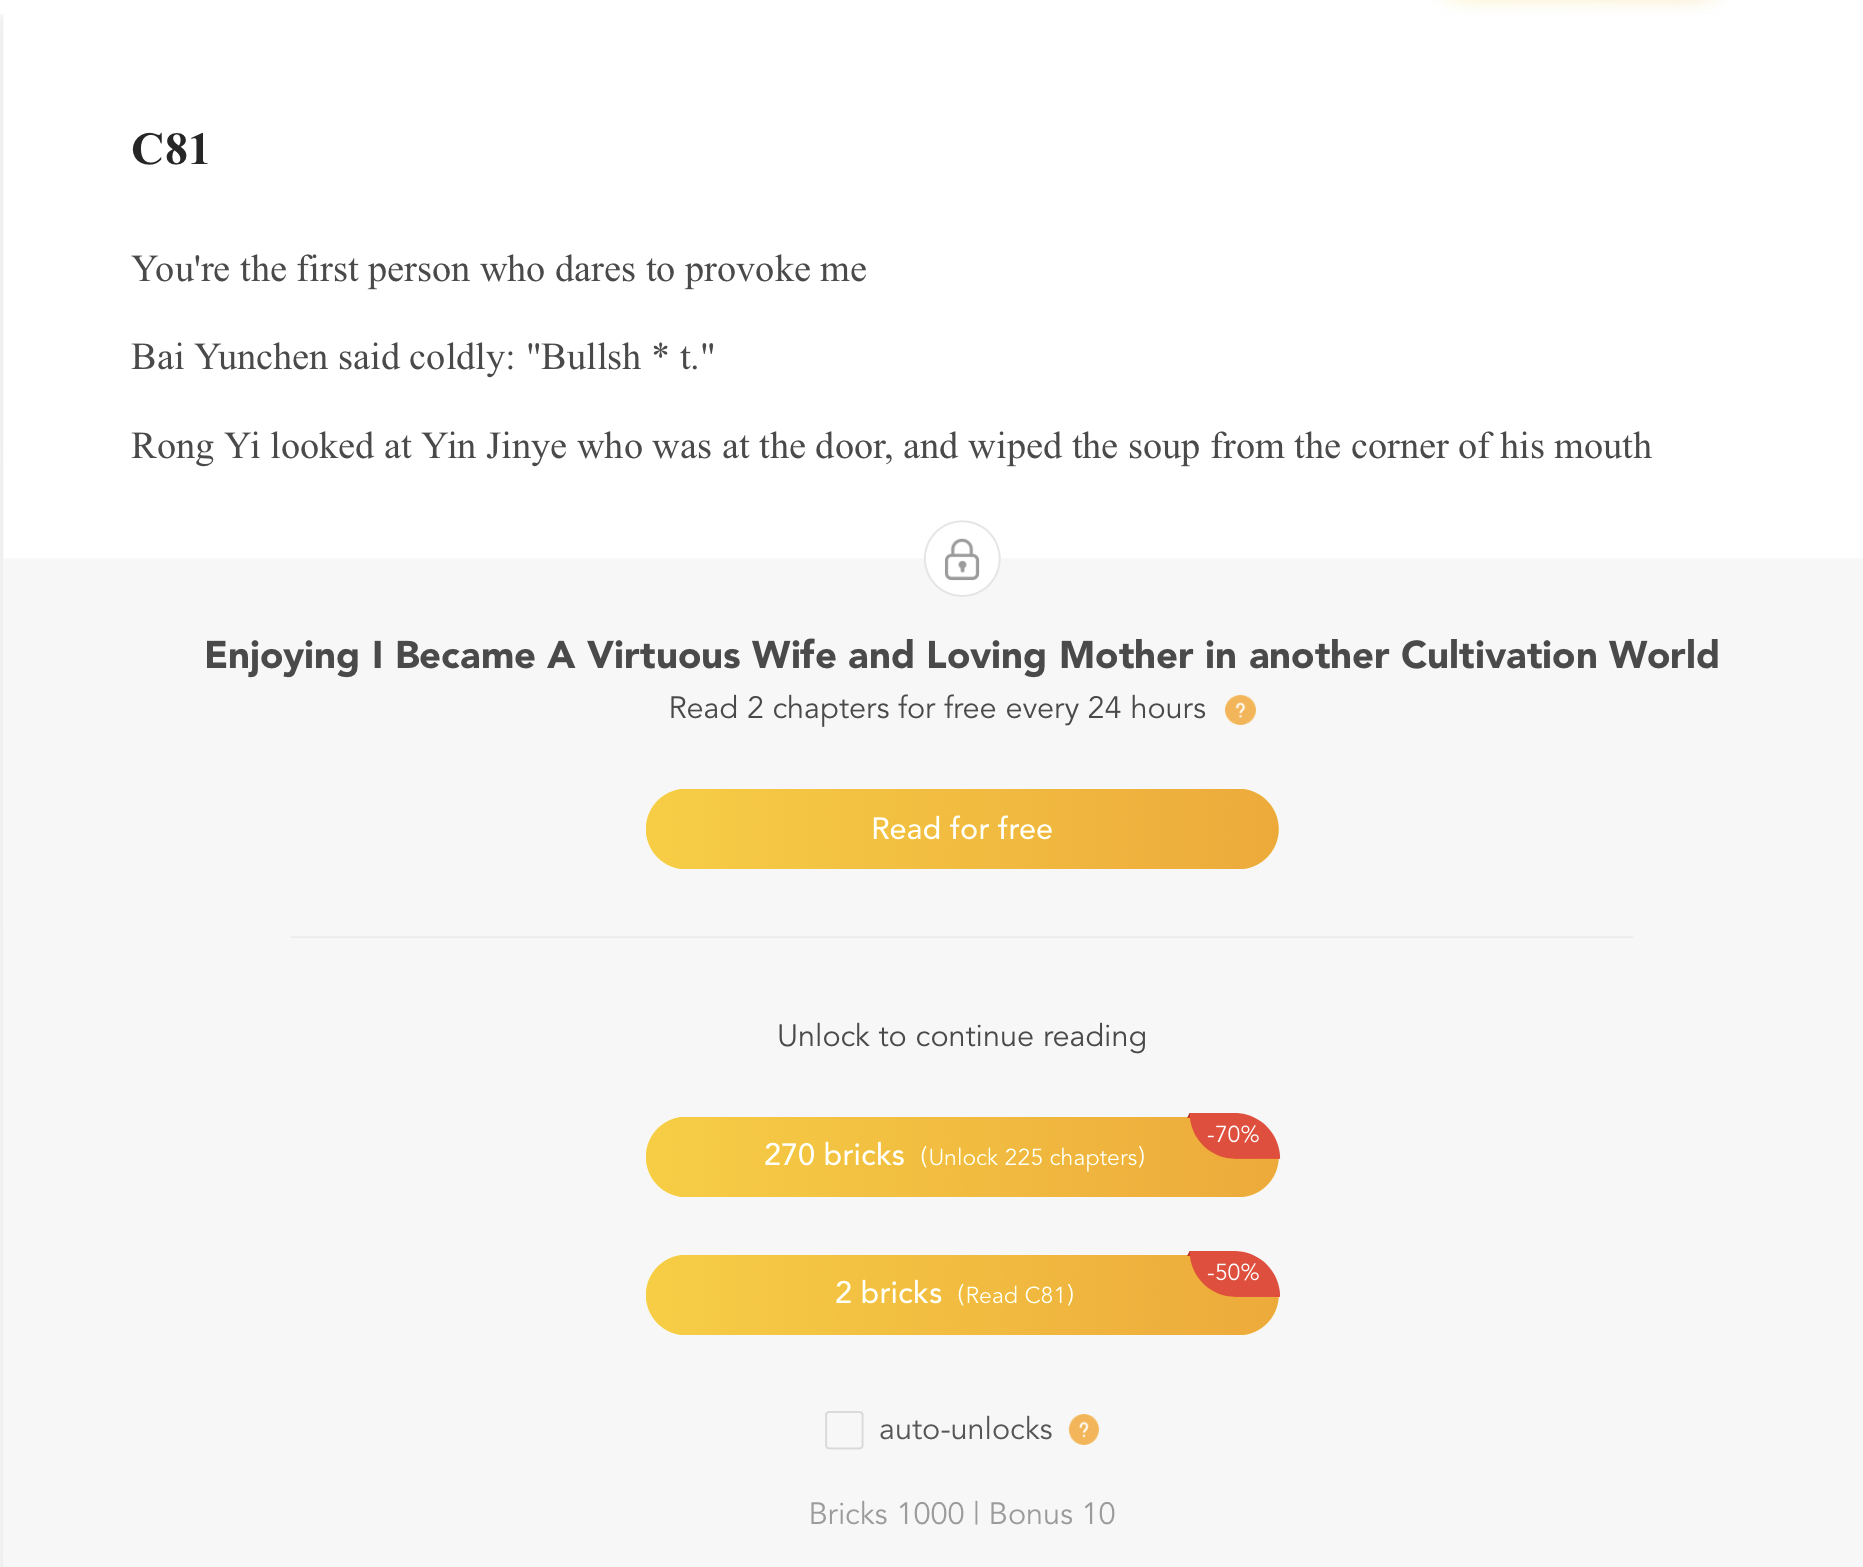1863x1567 pixels.
Task: Click the Bricks 1000 balance
Action: 886,1514
